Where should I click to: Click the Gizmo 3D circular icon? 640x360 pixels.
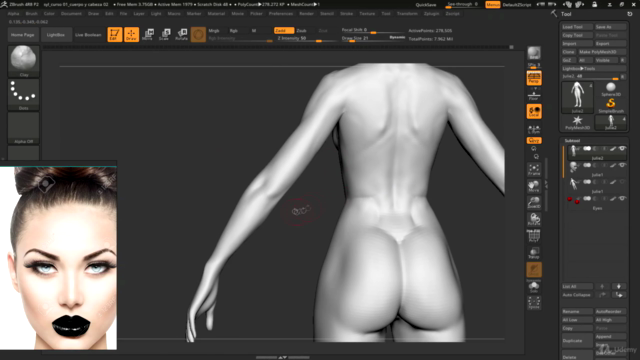click(198, 34)
